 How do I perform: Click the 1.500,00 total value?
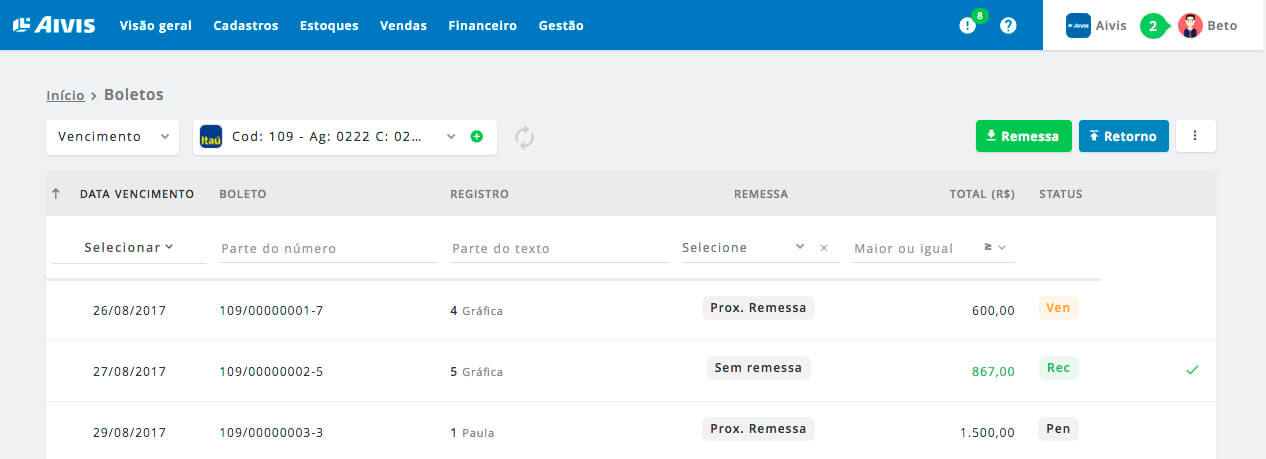985,433
